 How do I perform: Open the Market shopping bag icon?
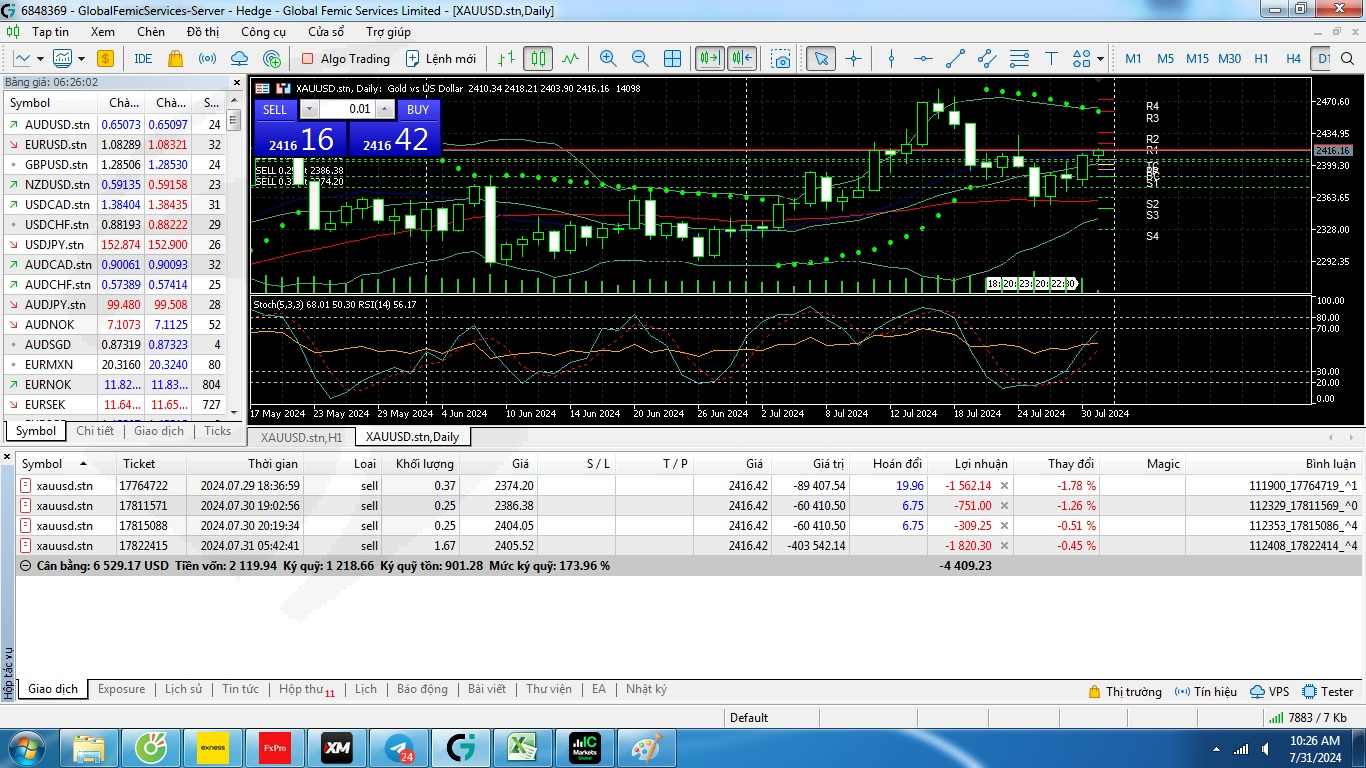(175, 59)
